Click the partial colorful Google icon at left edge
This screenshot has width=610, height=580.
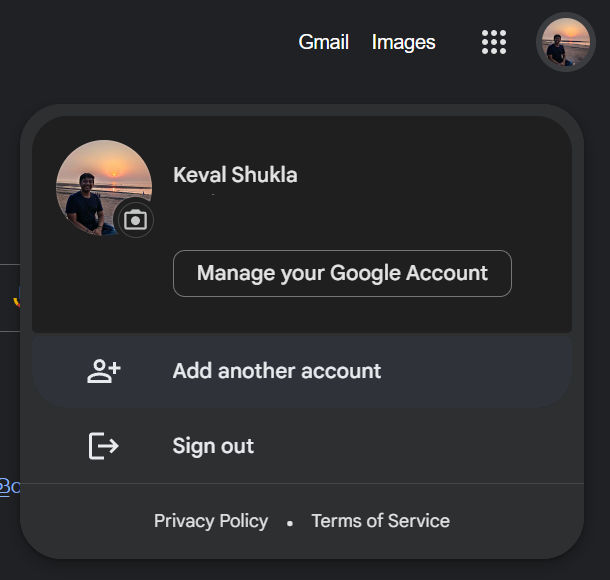click(x=17, y=298)
